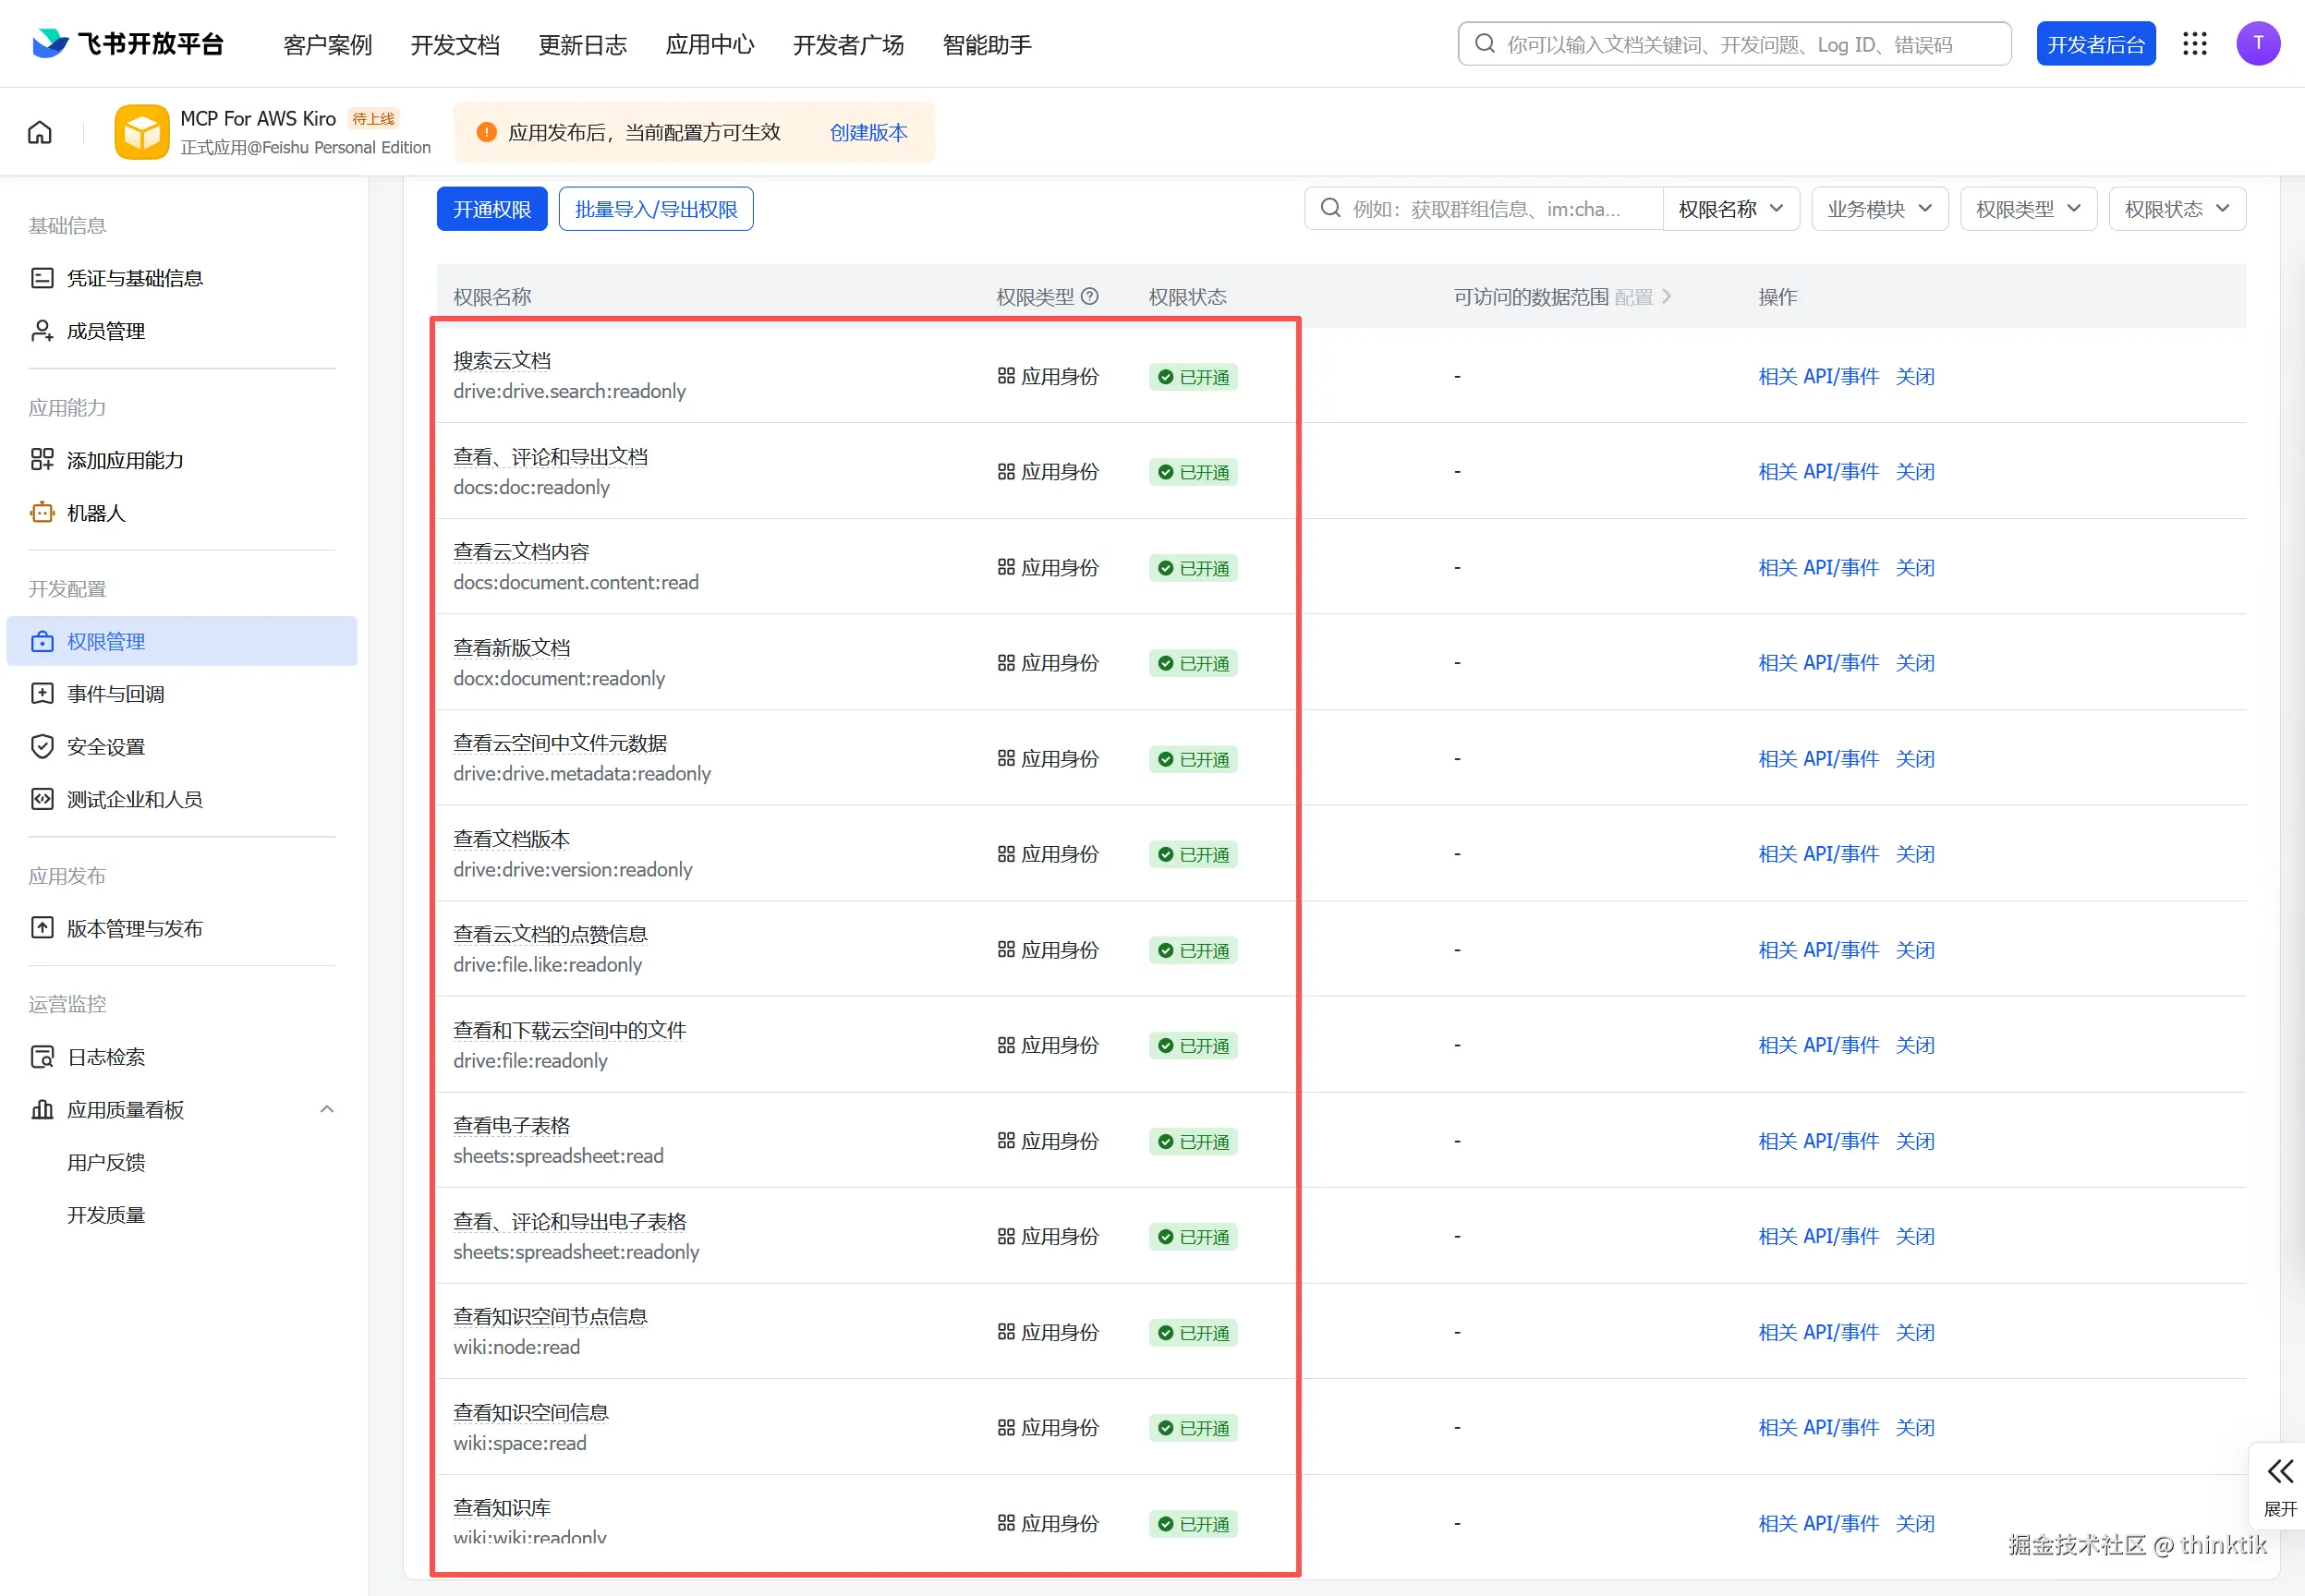Click the help icon beside 权限类型
This screenshot has height=1596, width=2305.
pos(1090,296)
